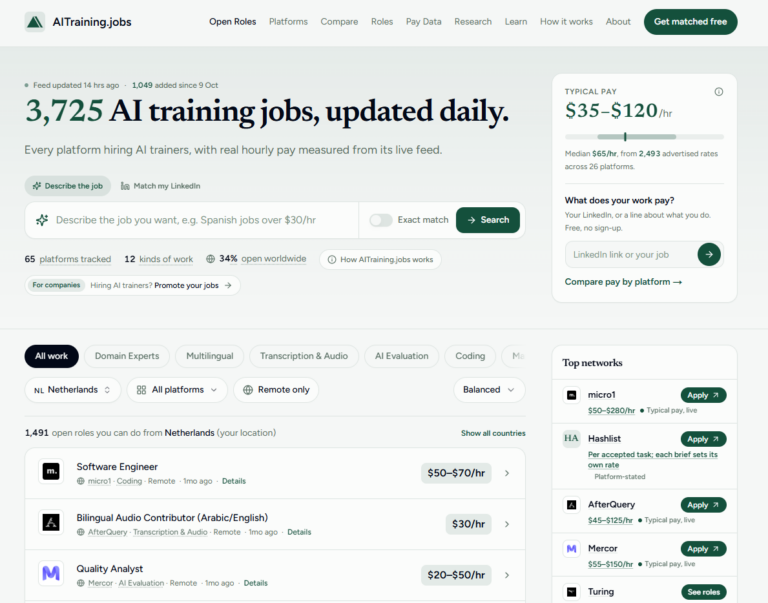
Task: Apply to AfterQuery network
Action: (703, 505)
